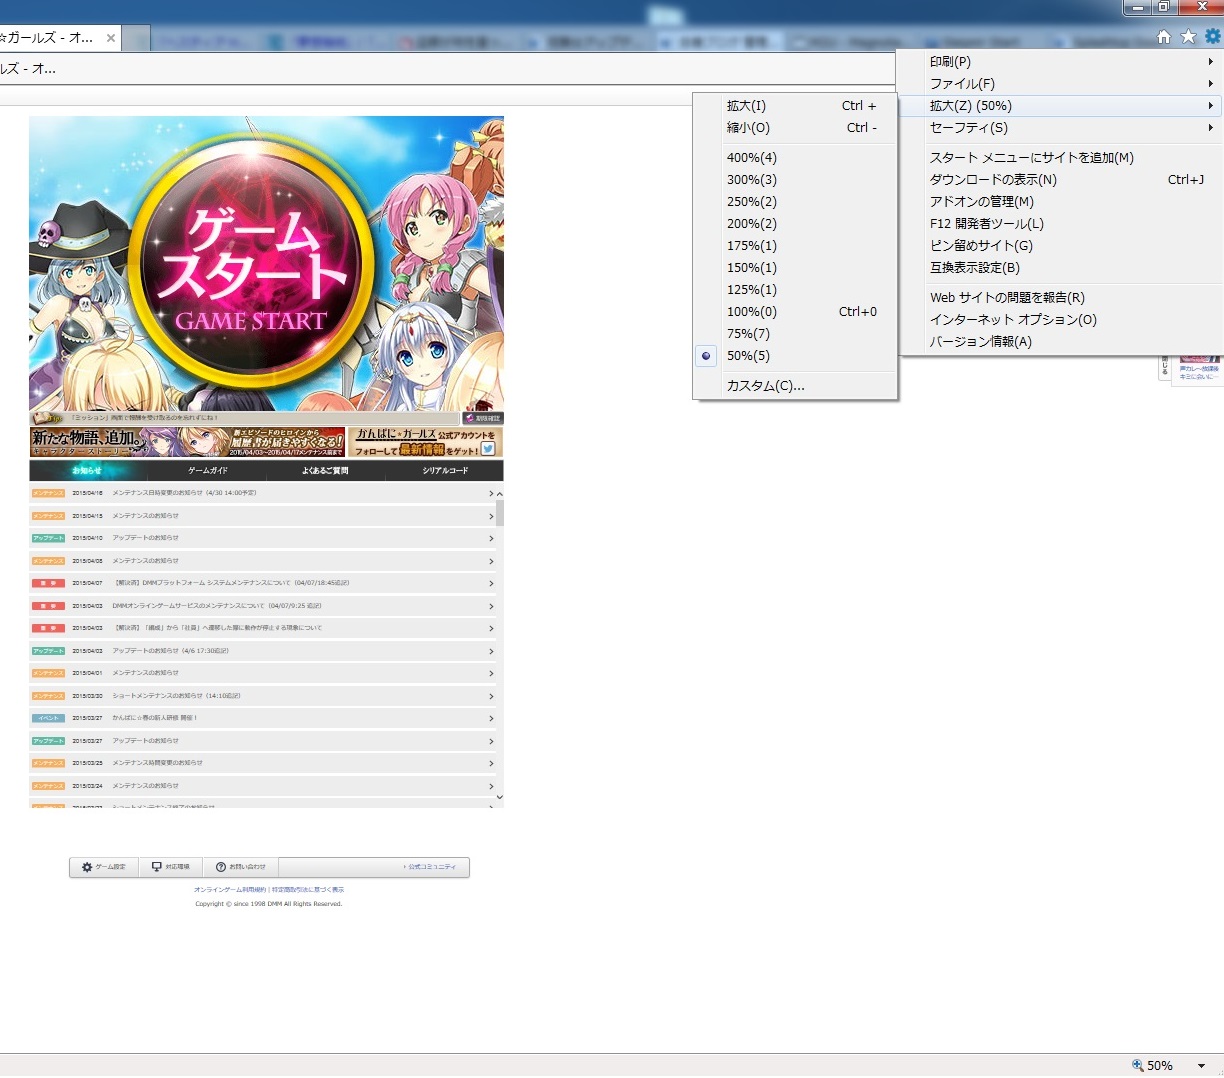Click the 50% zoom level in status bar
Image resolution: width=1224 pixels, height=1078 pixels.
[x=1160, y=1066]
